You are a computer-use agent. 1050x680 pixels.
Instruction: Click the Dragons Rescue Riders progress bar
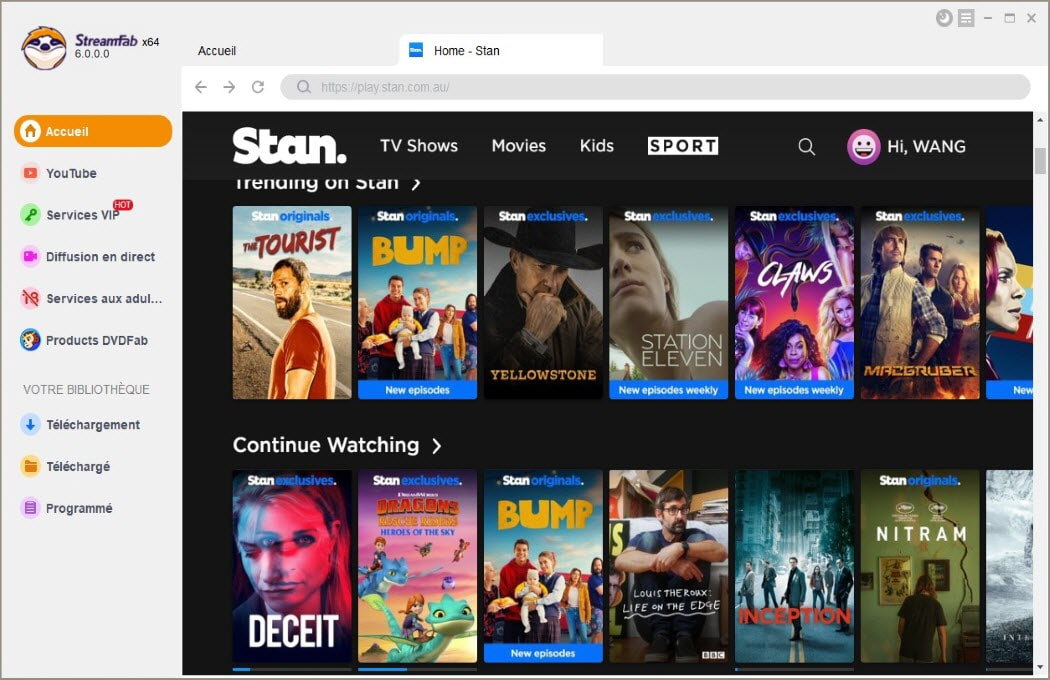point(417,669)
